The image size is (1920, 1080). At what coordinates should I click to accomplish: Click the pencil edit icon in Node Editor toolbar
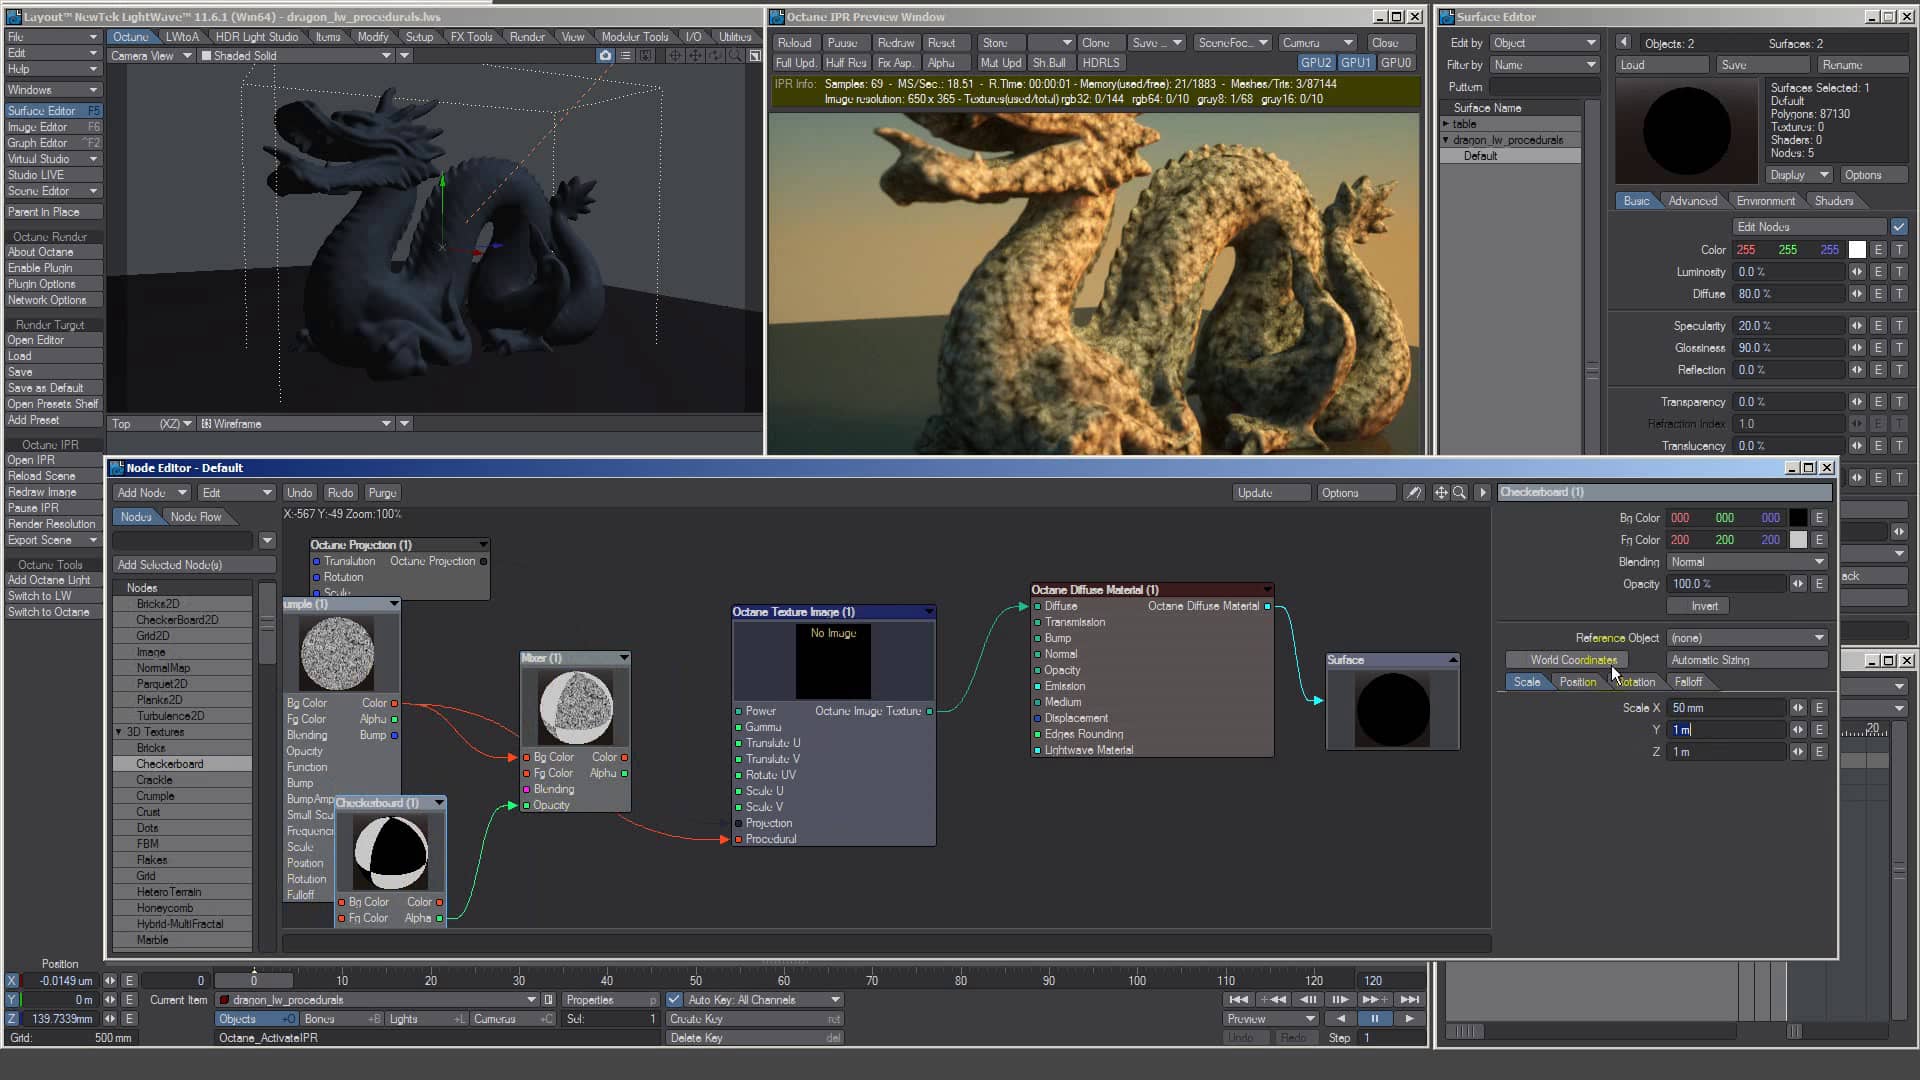[1414, 492]
